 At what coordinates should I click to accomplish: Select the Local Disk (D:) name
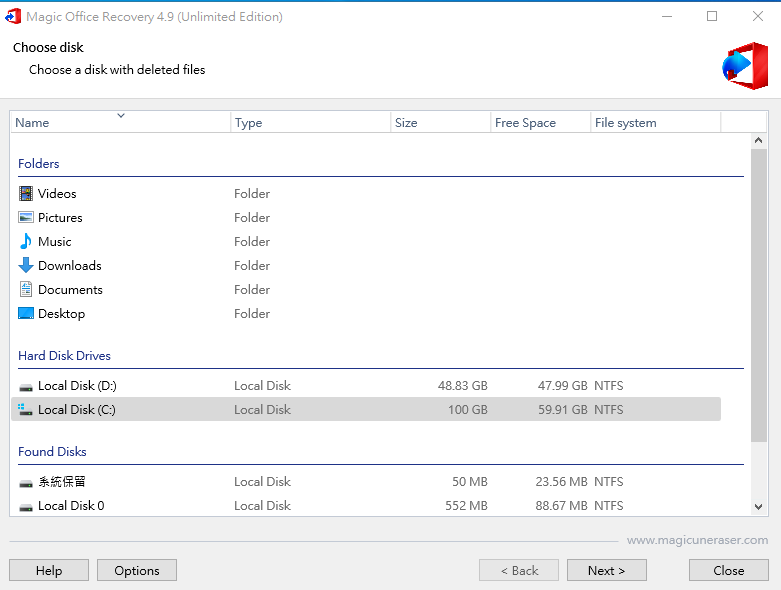[77, 385]
